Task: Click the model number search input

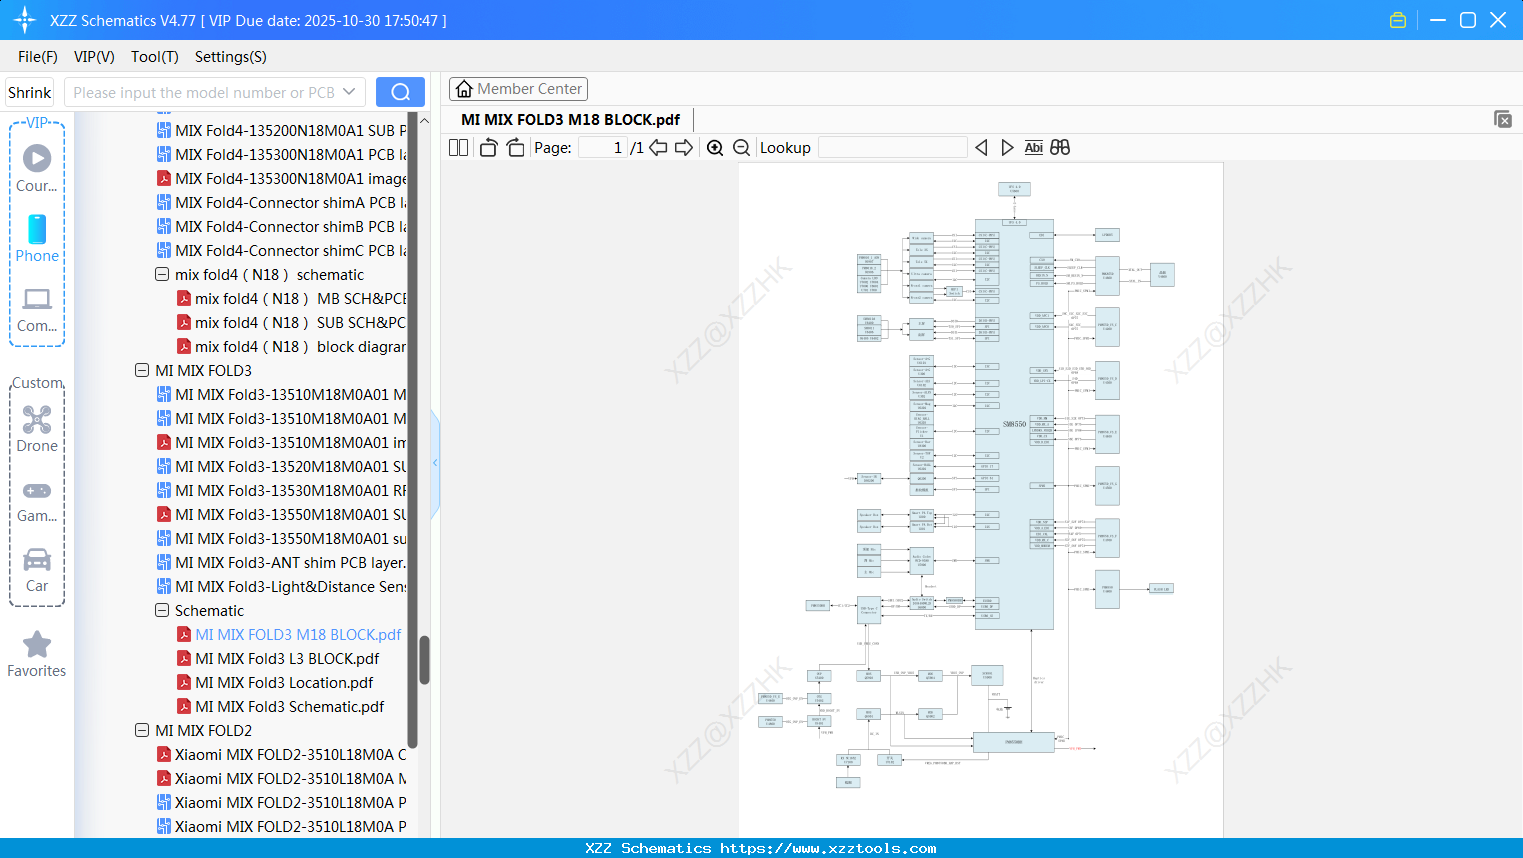Action: coord(203,92)
